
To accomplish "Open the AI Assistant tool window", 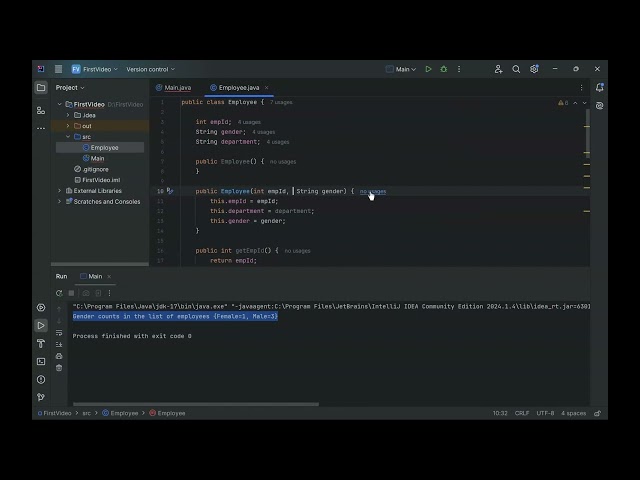I will [599, 106].
